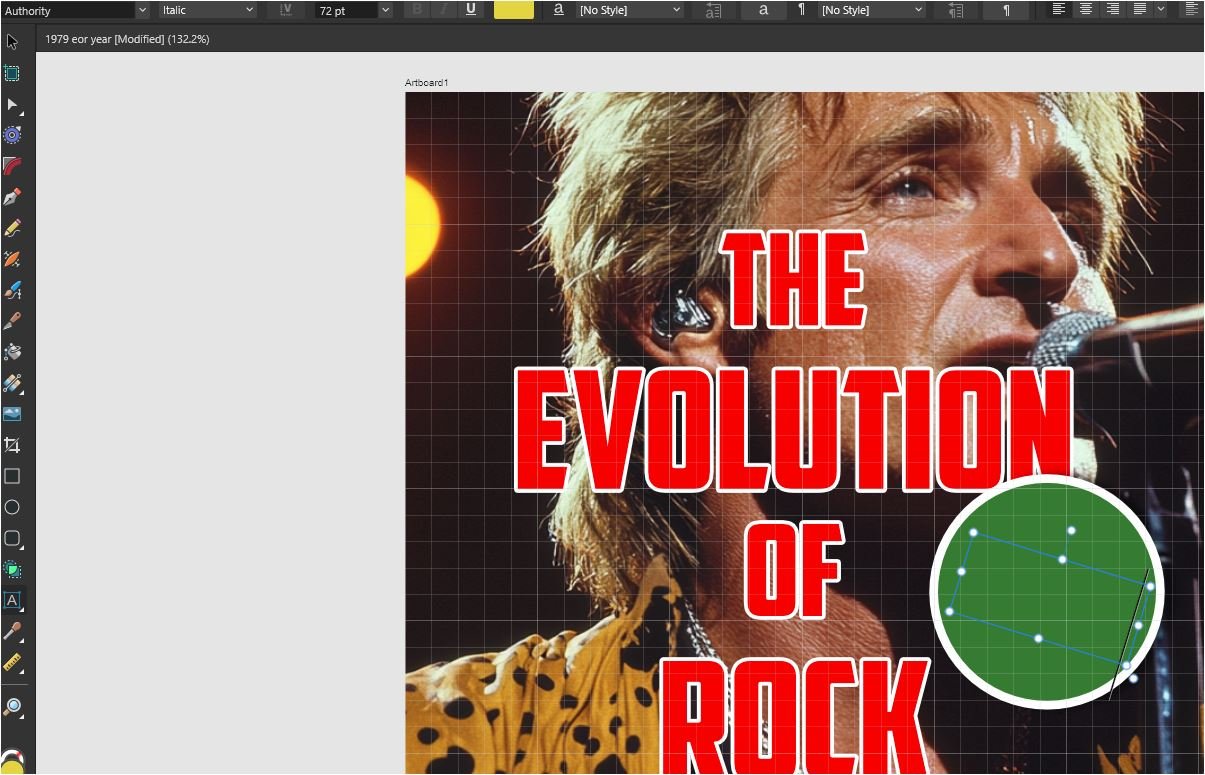Viewport: 1205px width, 775px height.
Task: Click the center align text button
Action: (x=1086, y=10)
